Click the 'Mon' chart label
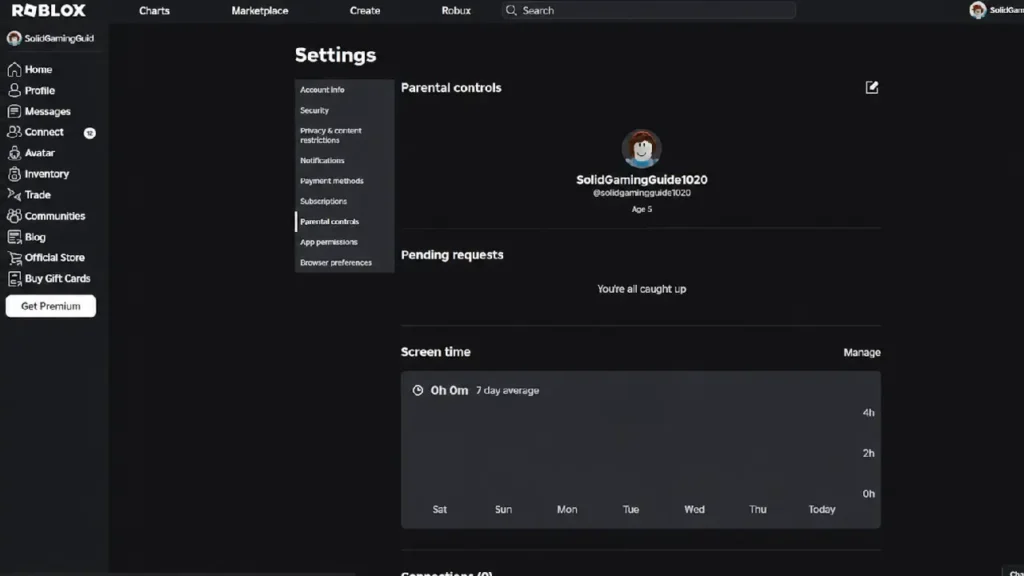Viewport: 1024px width, 576px height. coord(567,509)
